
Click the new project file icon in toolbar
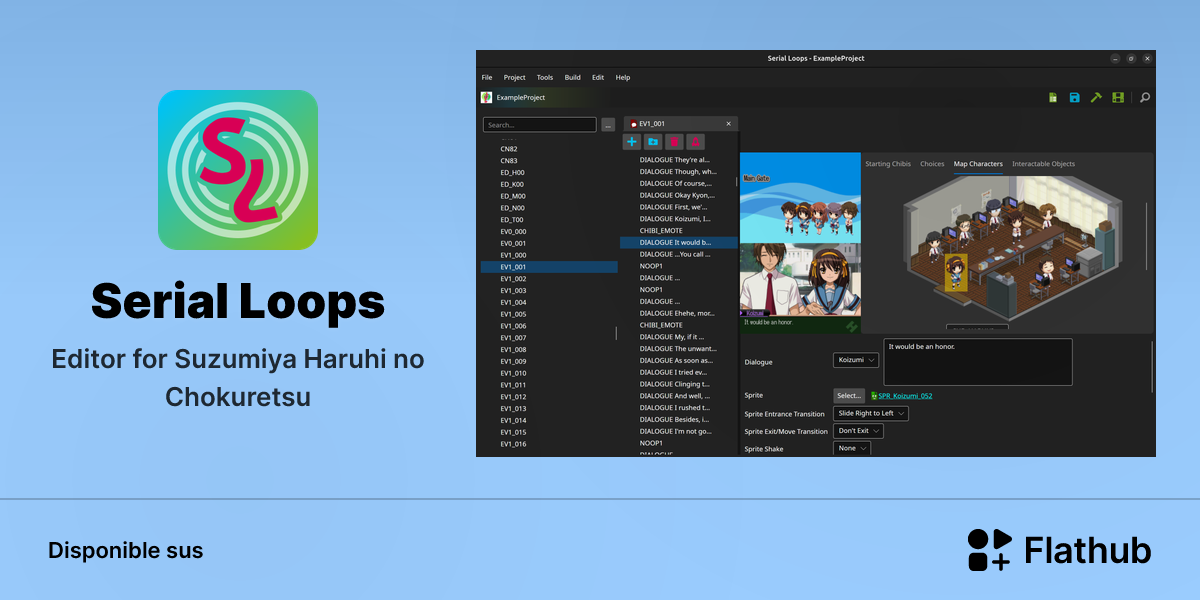(x=1053, y=97)
